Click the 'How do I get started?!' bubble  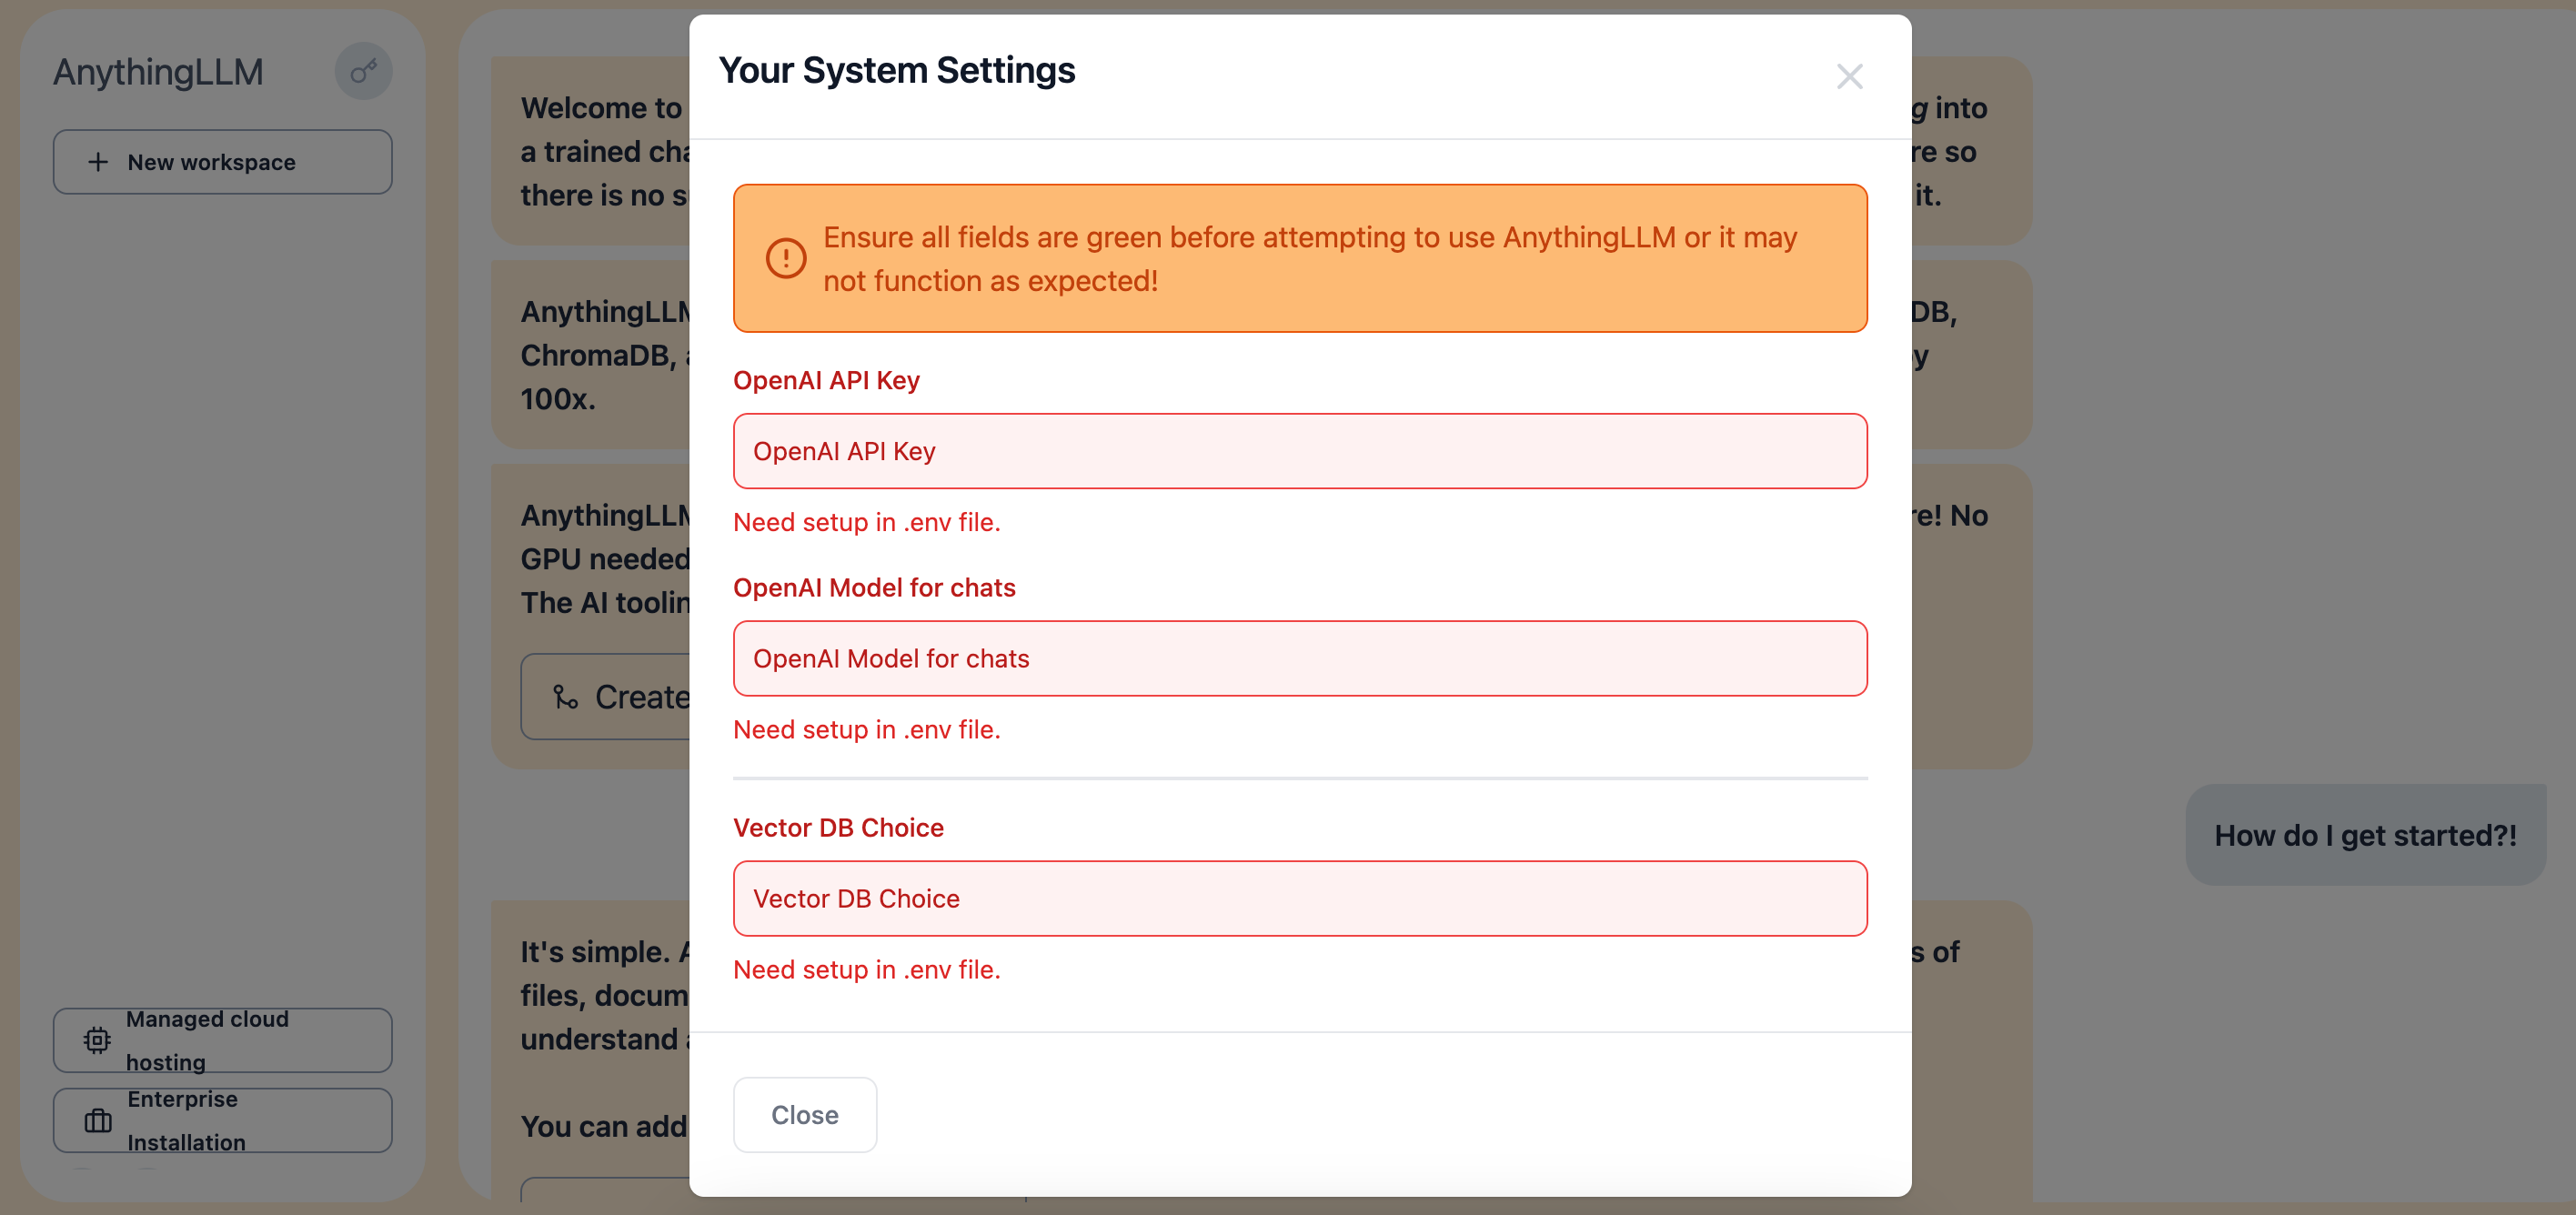pyautogui.click(x=2365, y=835)
